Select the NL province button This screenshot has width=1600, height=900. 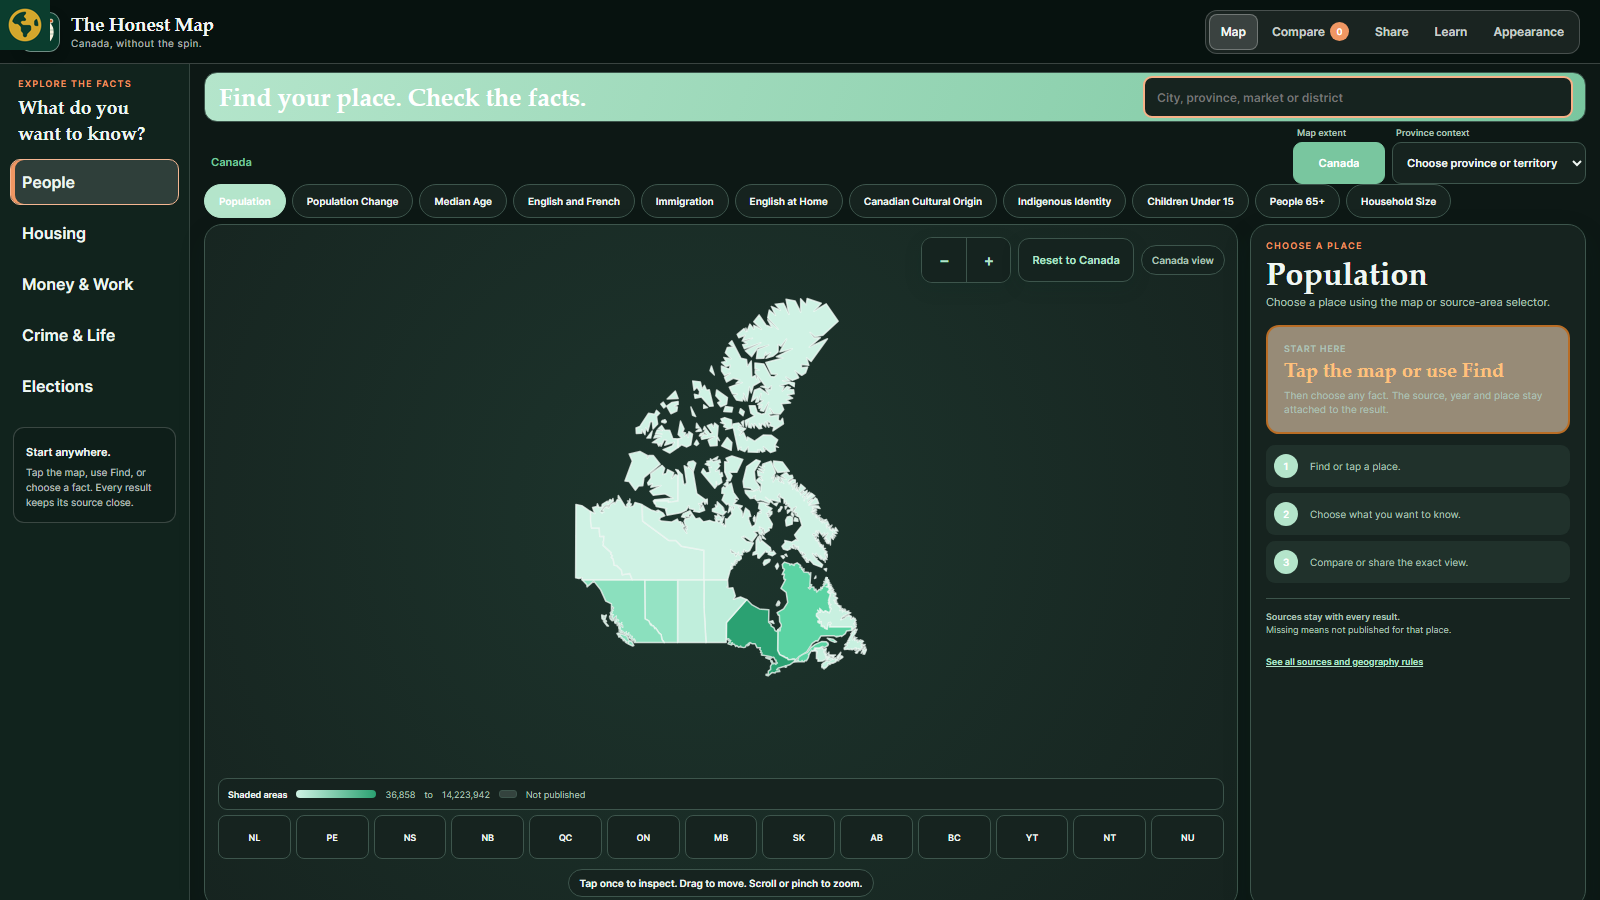[254, 837]
